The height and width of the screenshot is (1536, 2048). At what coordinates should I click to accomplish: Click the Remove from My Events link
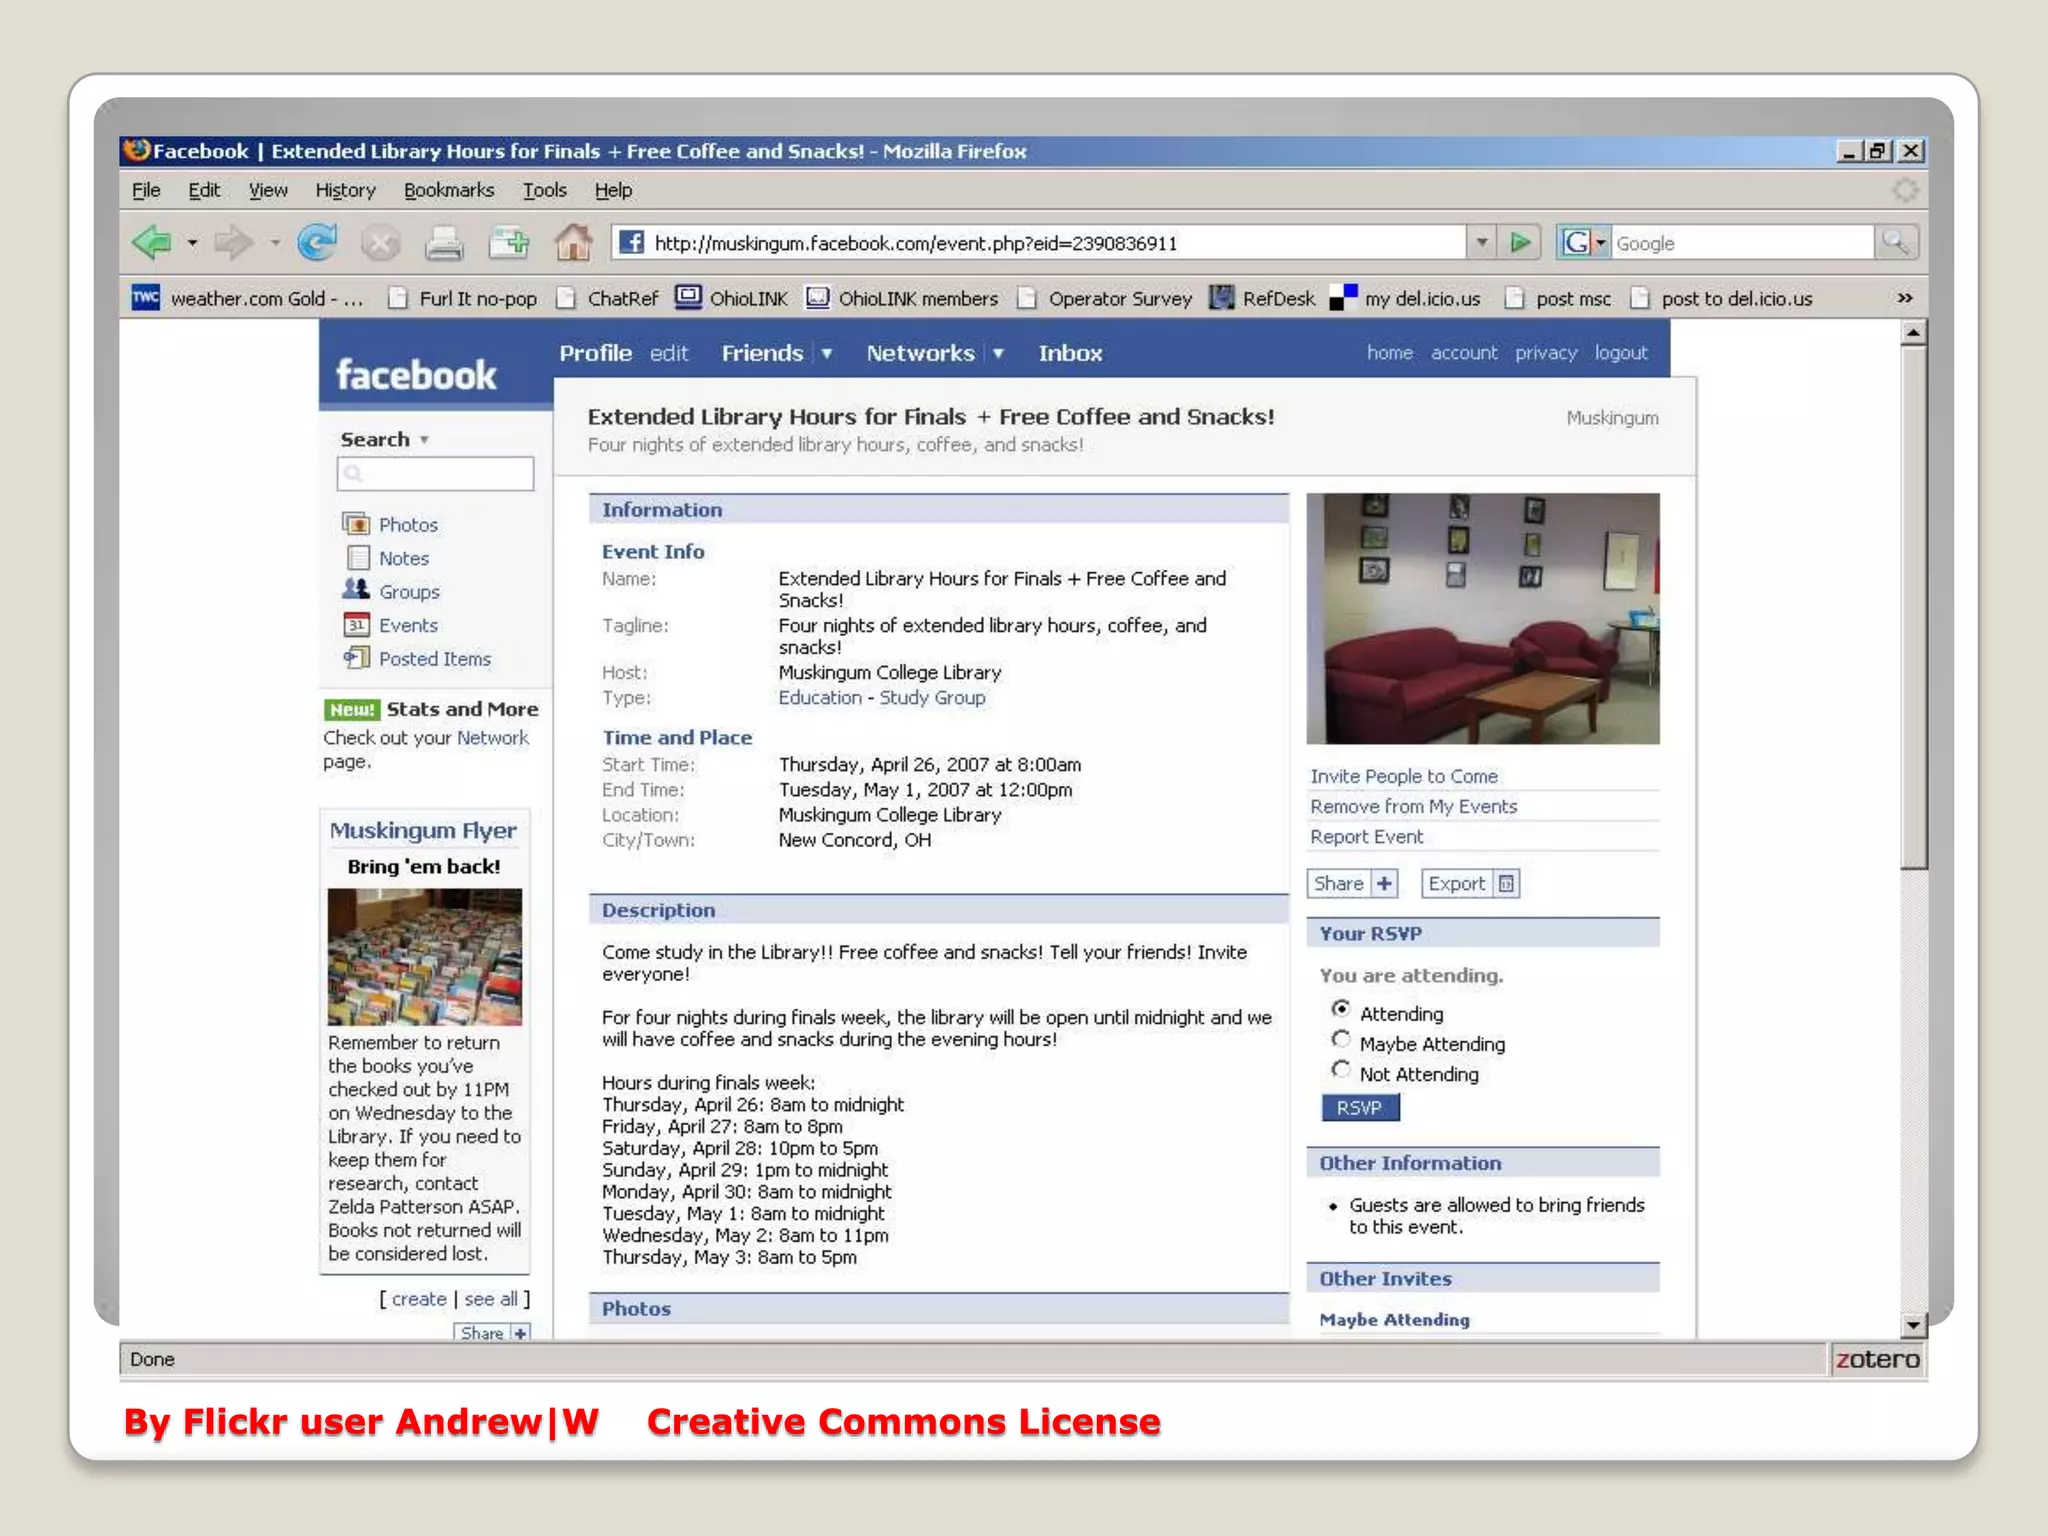1413,806
